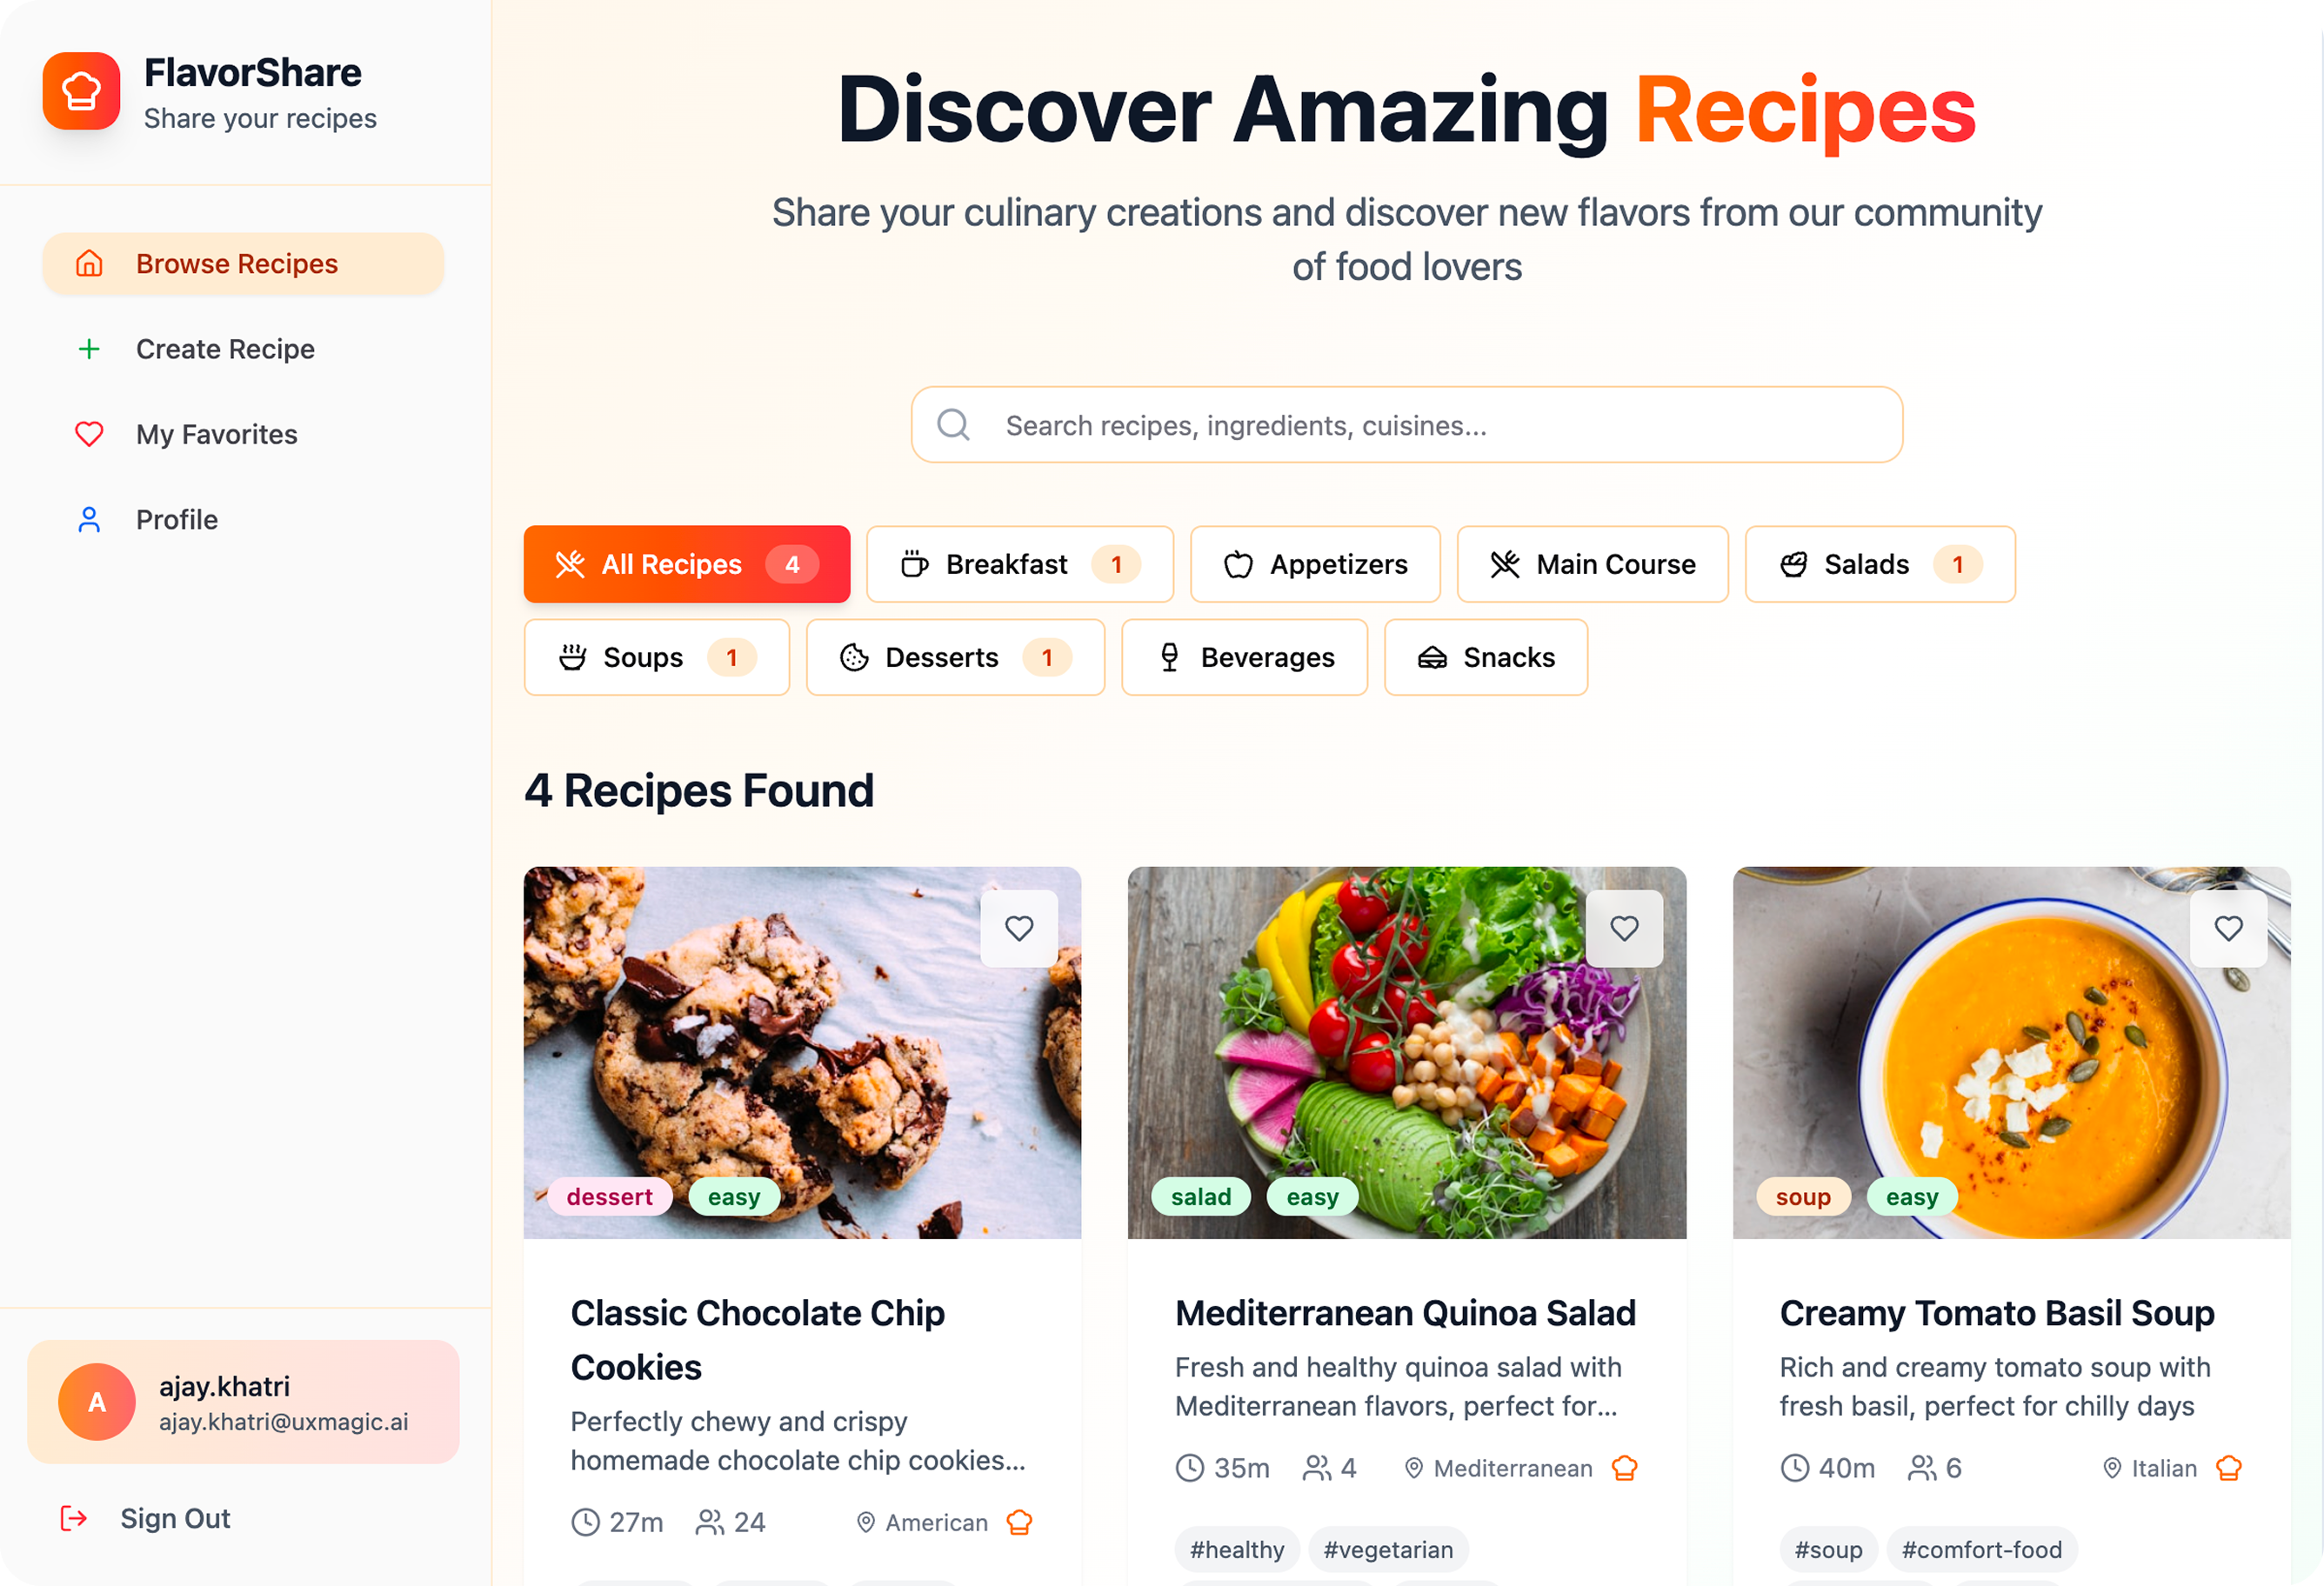Click the green plus icon for Create Recipe
Screen dimensions: 2324x1586
click(89, 349)
